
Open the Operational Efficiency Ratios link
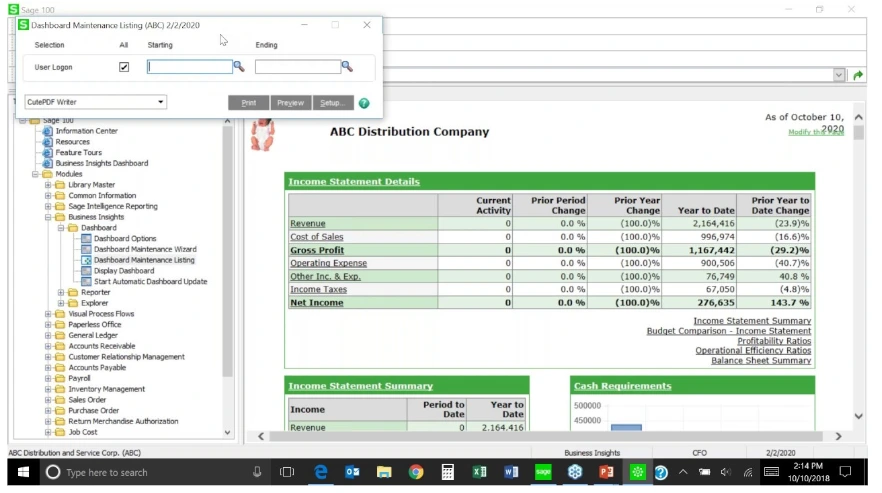pos(753,350)
